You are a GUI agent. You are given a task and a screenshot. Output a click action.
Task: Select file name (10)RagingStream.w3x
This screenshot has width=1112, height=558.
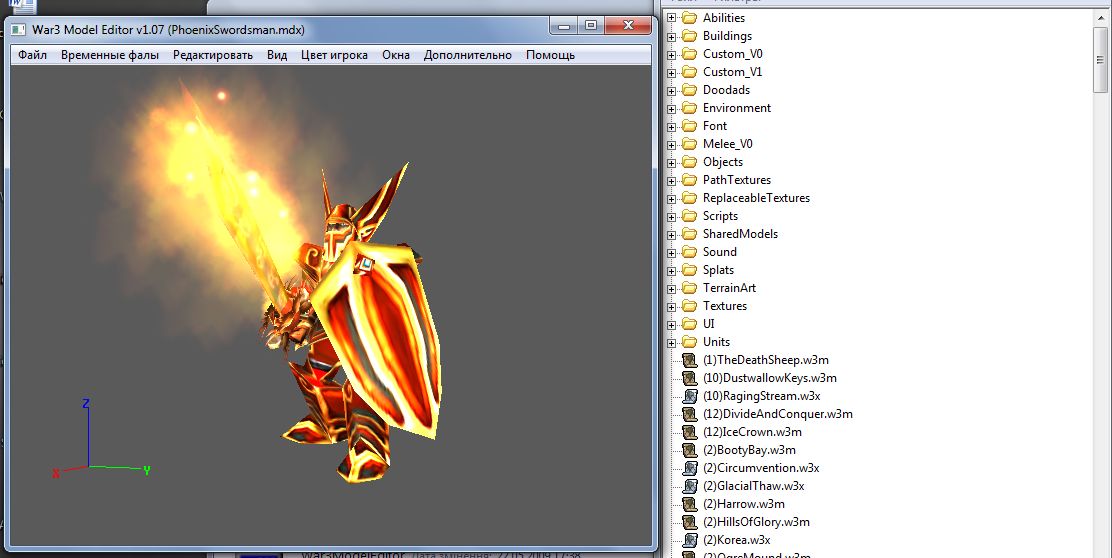(761, 396)
